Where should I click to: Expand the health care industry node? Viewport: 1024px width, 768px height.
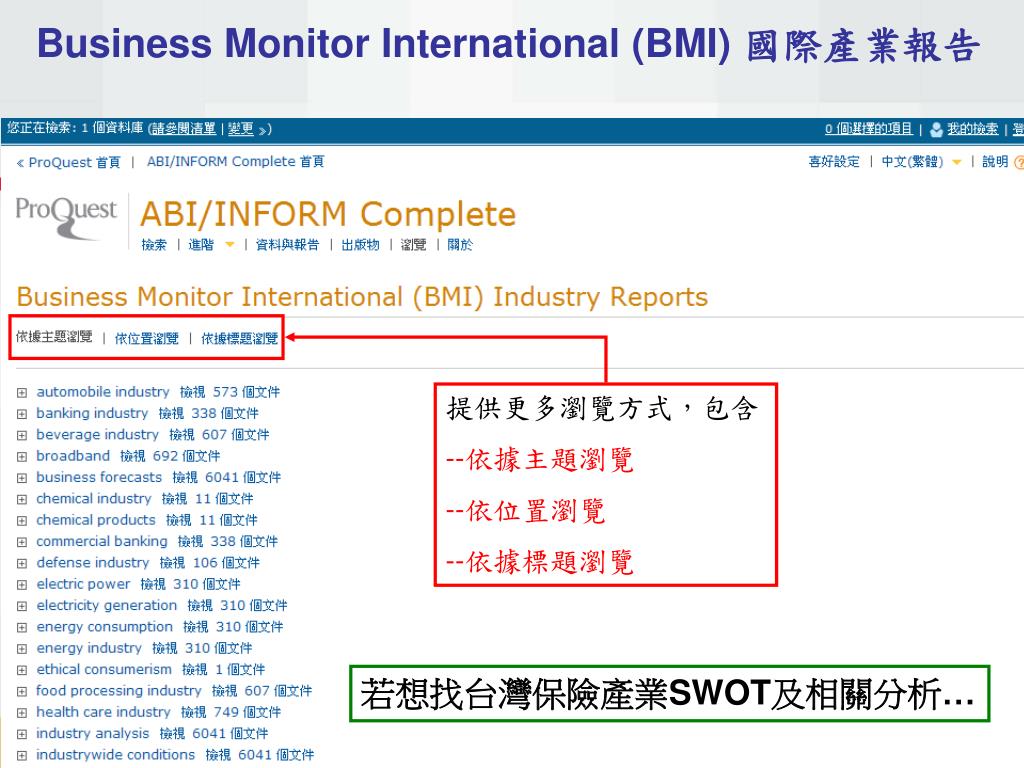point(22,713)
